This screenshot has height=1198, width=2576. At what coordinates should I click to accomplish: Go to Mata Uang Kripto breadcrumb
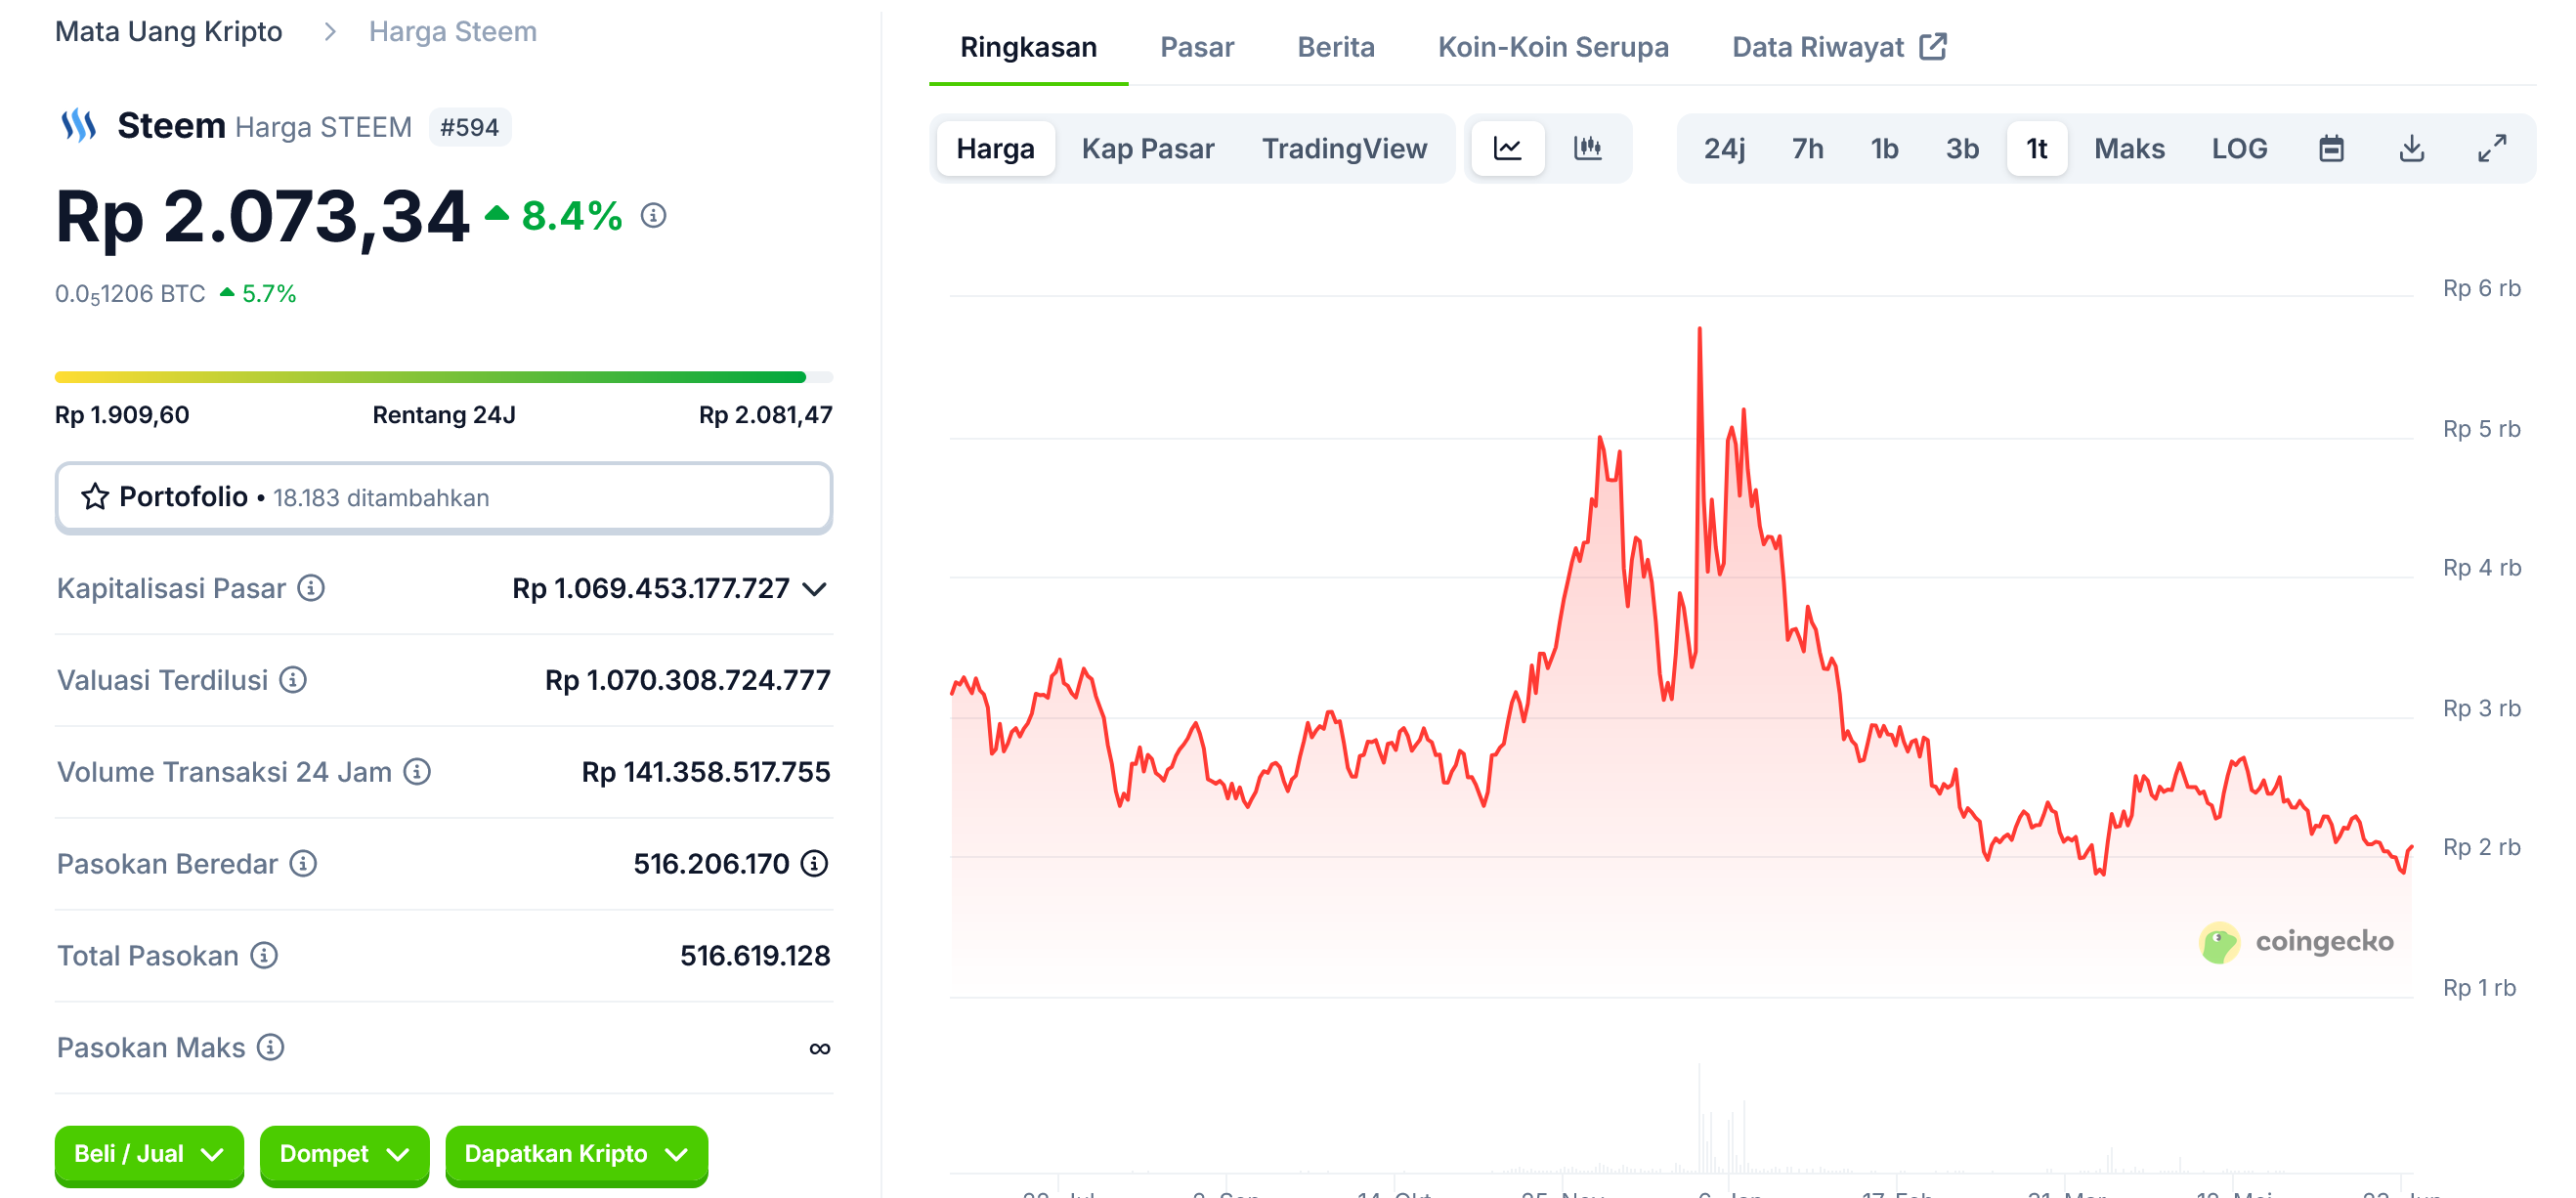[x=168, y=31]
